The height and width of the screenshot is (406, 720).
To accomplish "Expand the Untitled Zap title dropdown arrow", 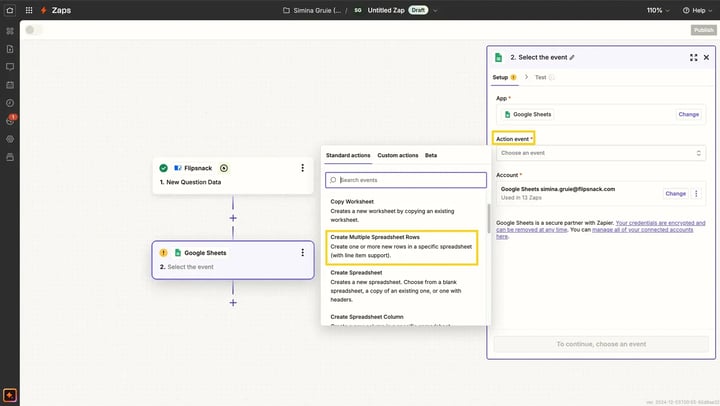I will [x=435, y=10].
